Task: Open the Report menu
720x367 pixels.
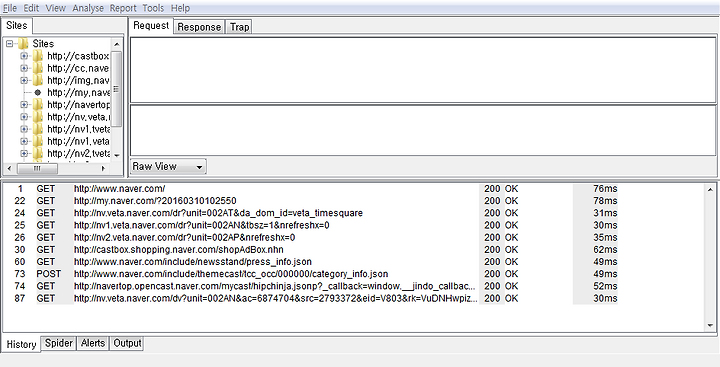Action: [x=123, y=8]
